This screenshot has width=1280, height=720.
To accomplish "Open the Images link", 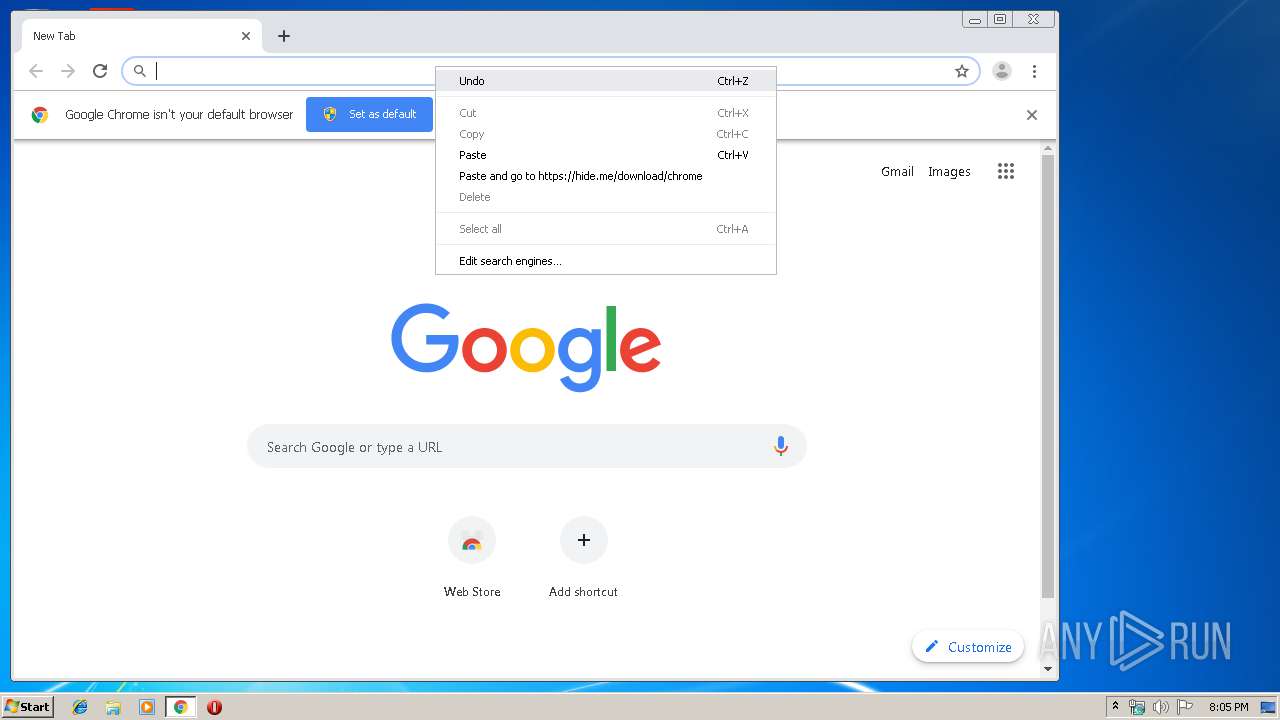I will pos(949,171).
